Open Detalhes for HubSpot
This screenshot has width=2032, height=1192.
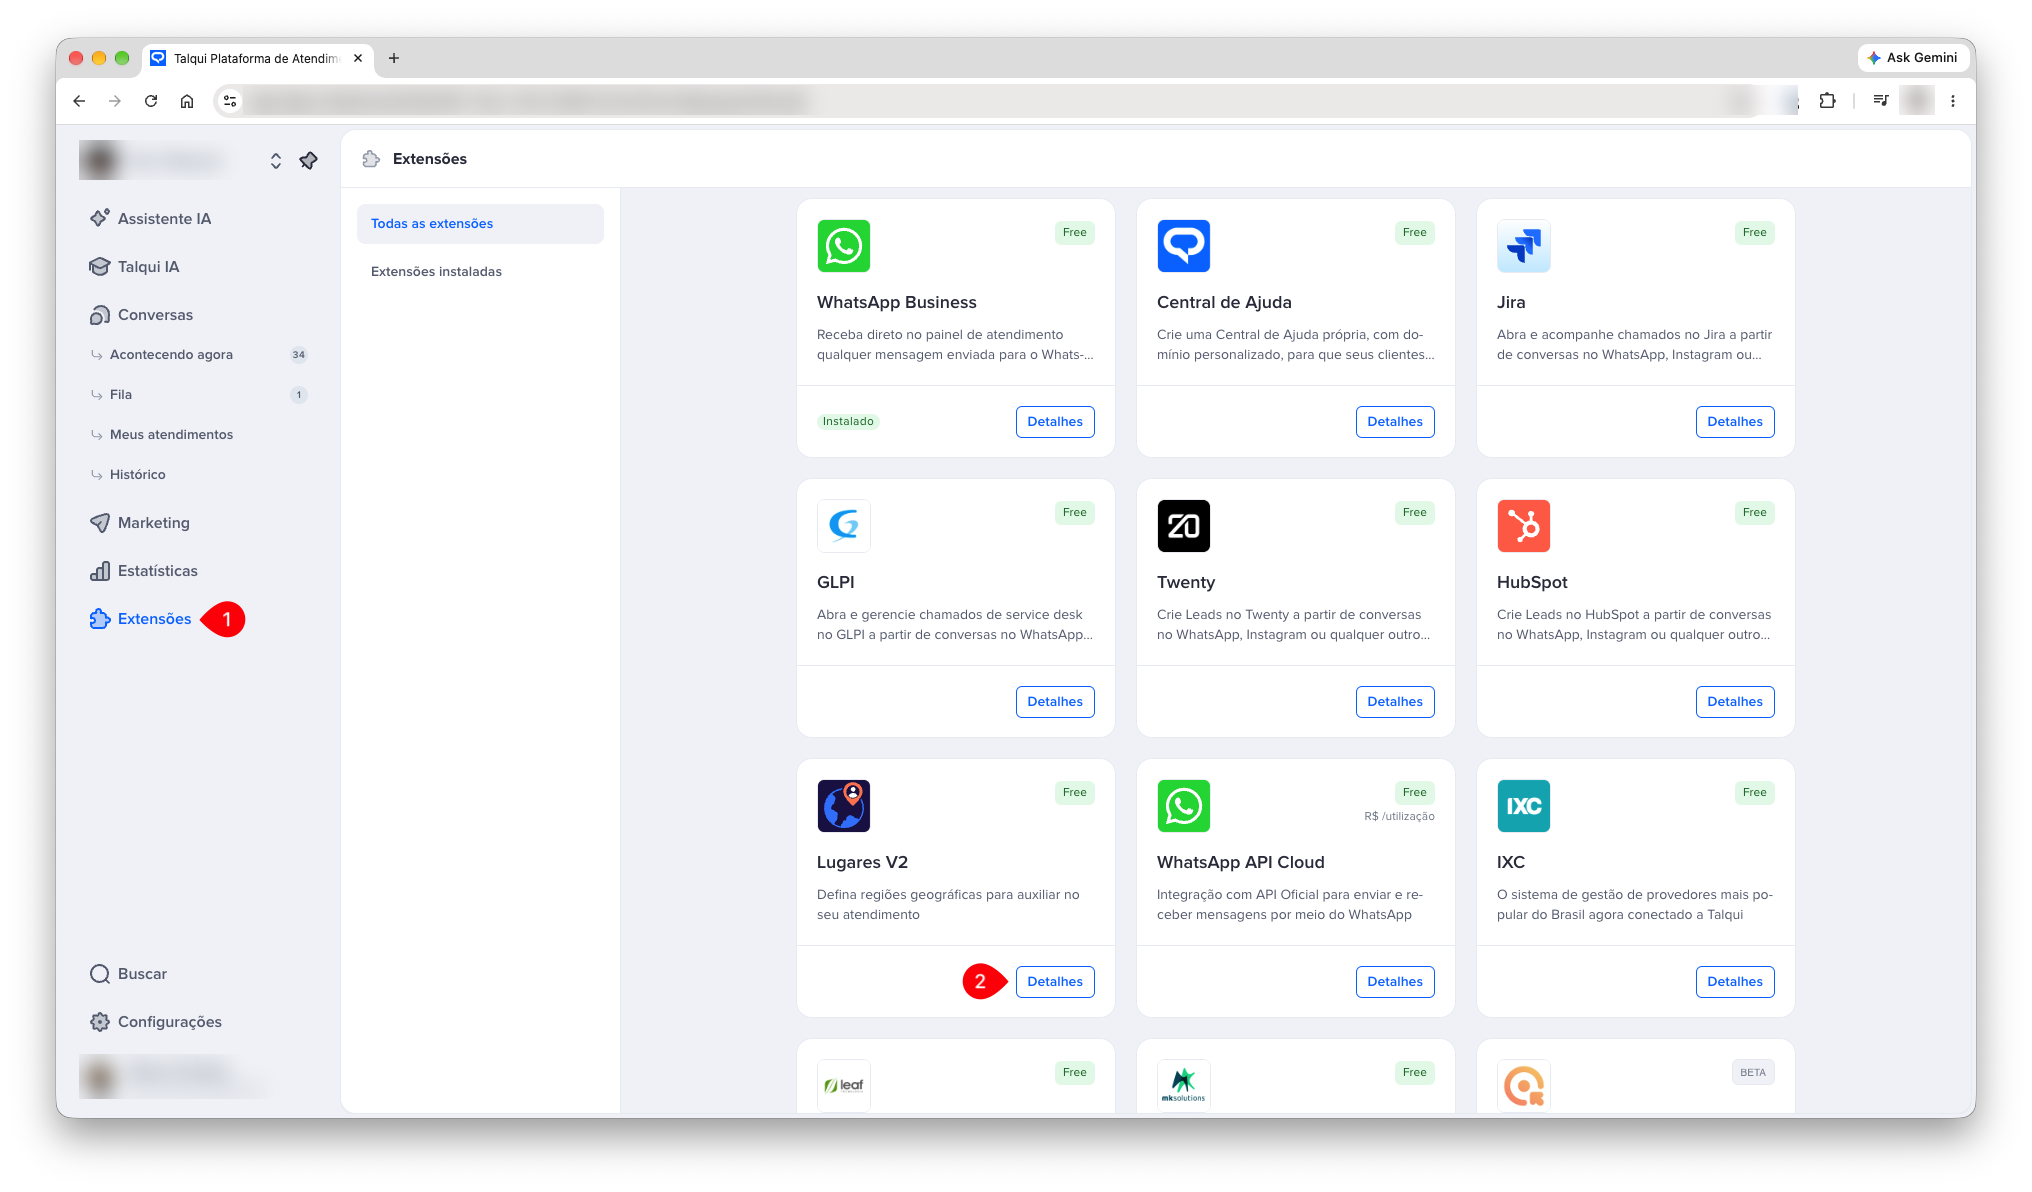click(x=1735, y=702)
